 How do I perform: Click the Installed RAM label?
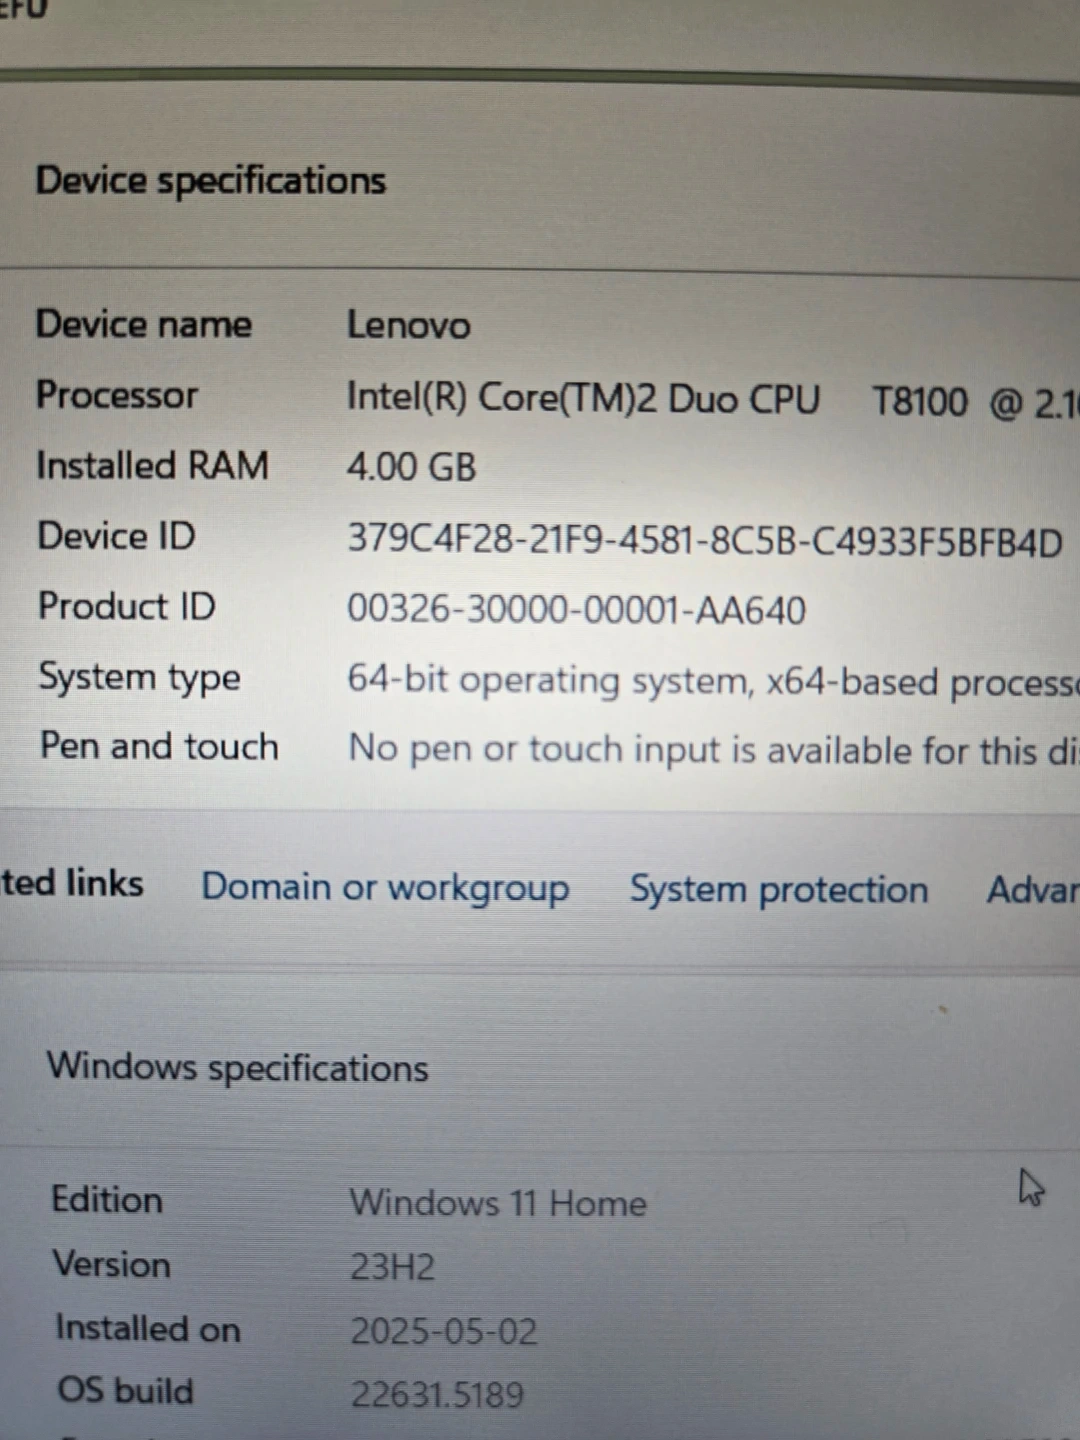pos(152,466)
